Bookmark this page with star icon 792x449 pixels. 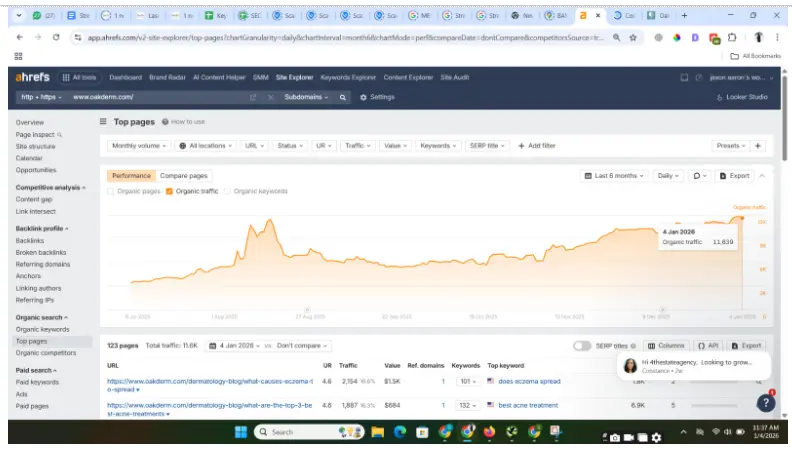pyautogui.click(x=633, y=37)
